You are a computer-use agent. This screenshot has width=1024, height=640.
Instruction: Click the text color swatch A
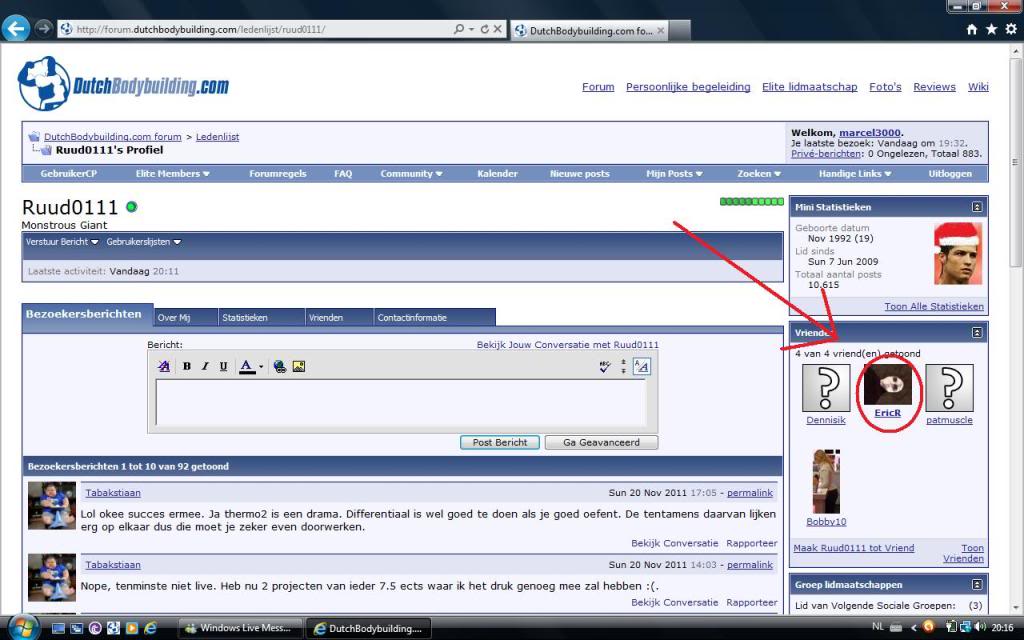[x=246, y=367]
